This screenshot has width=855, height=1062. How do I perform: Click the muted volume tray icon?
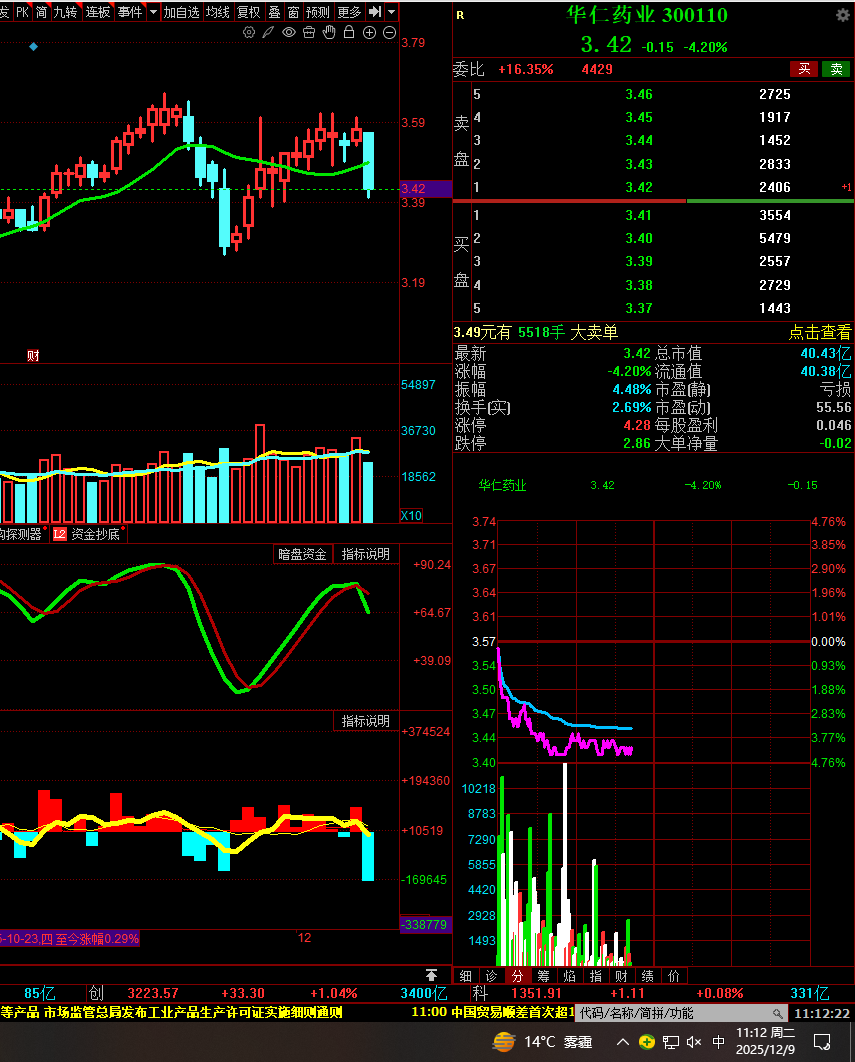pos(694,1042)
